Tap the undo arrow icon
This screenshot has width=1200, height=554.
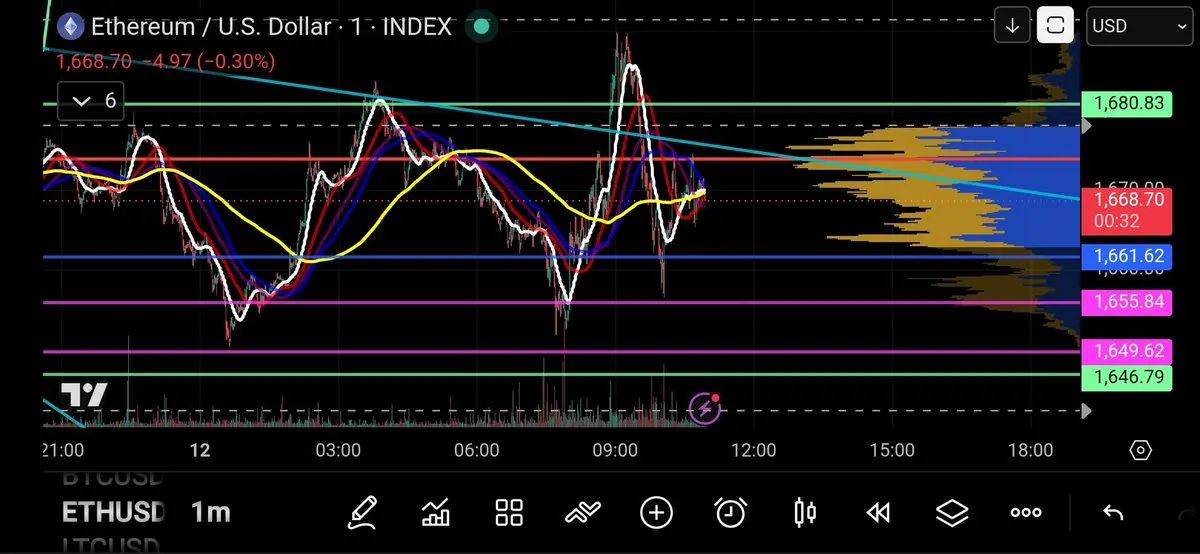pos(1113,513)
